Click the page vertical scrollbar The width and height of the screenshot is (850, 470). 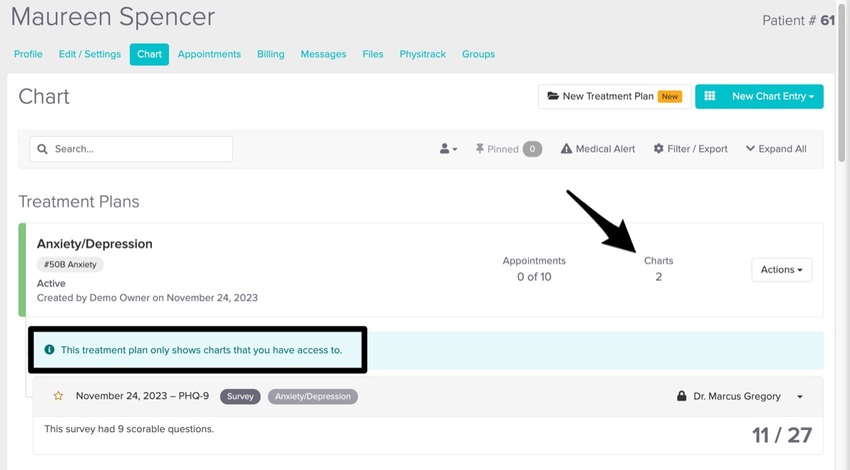pos(843,100)
